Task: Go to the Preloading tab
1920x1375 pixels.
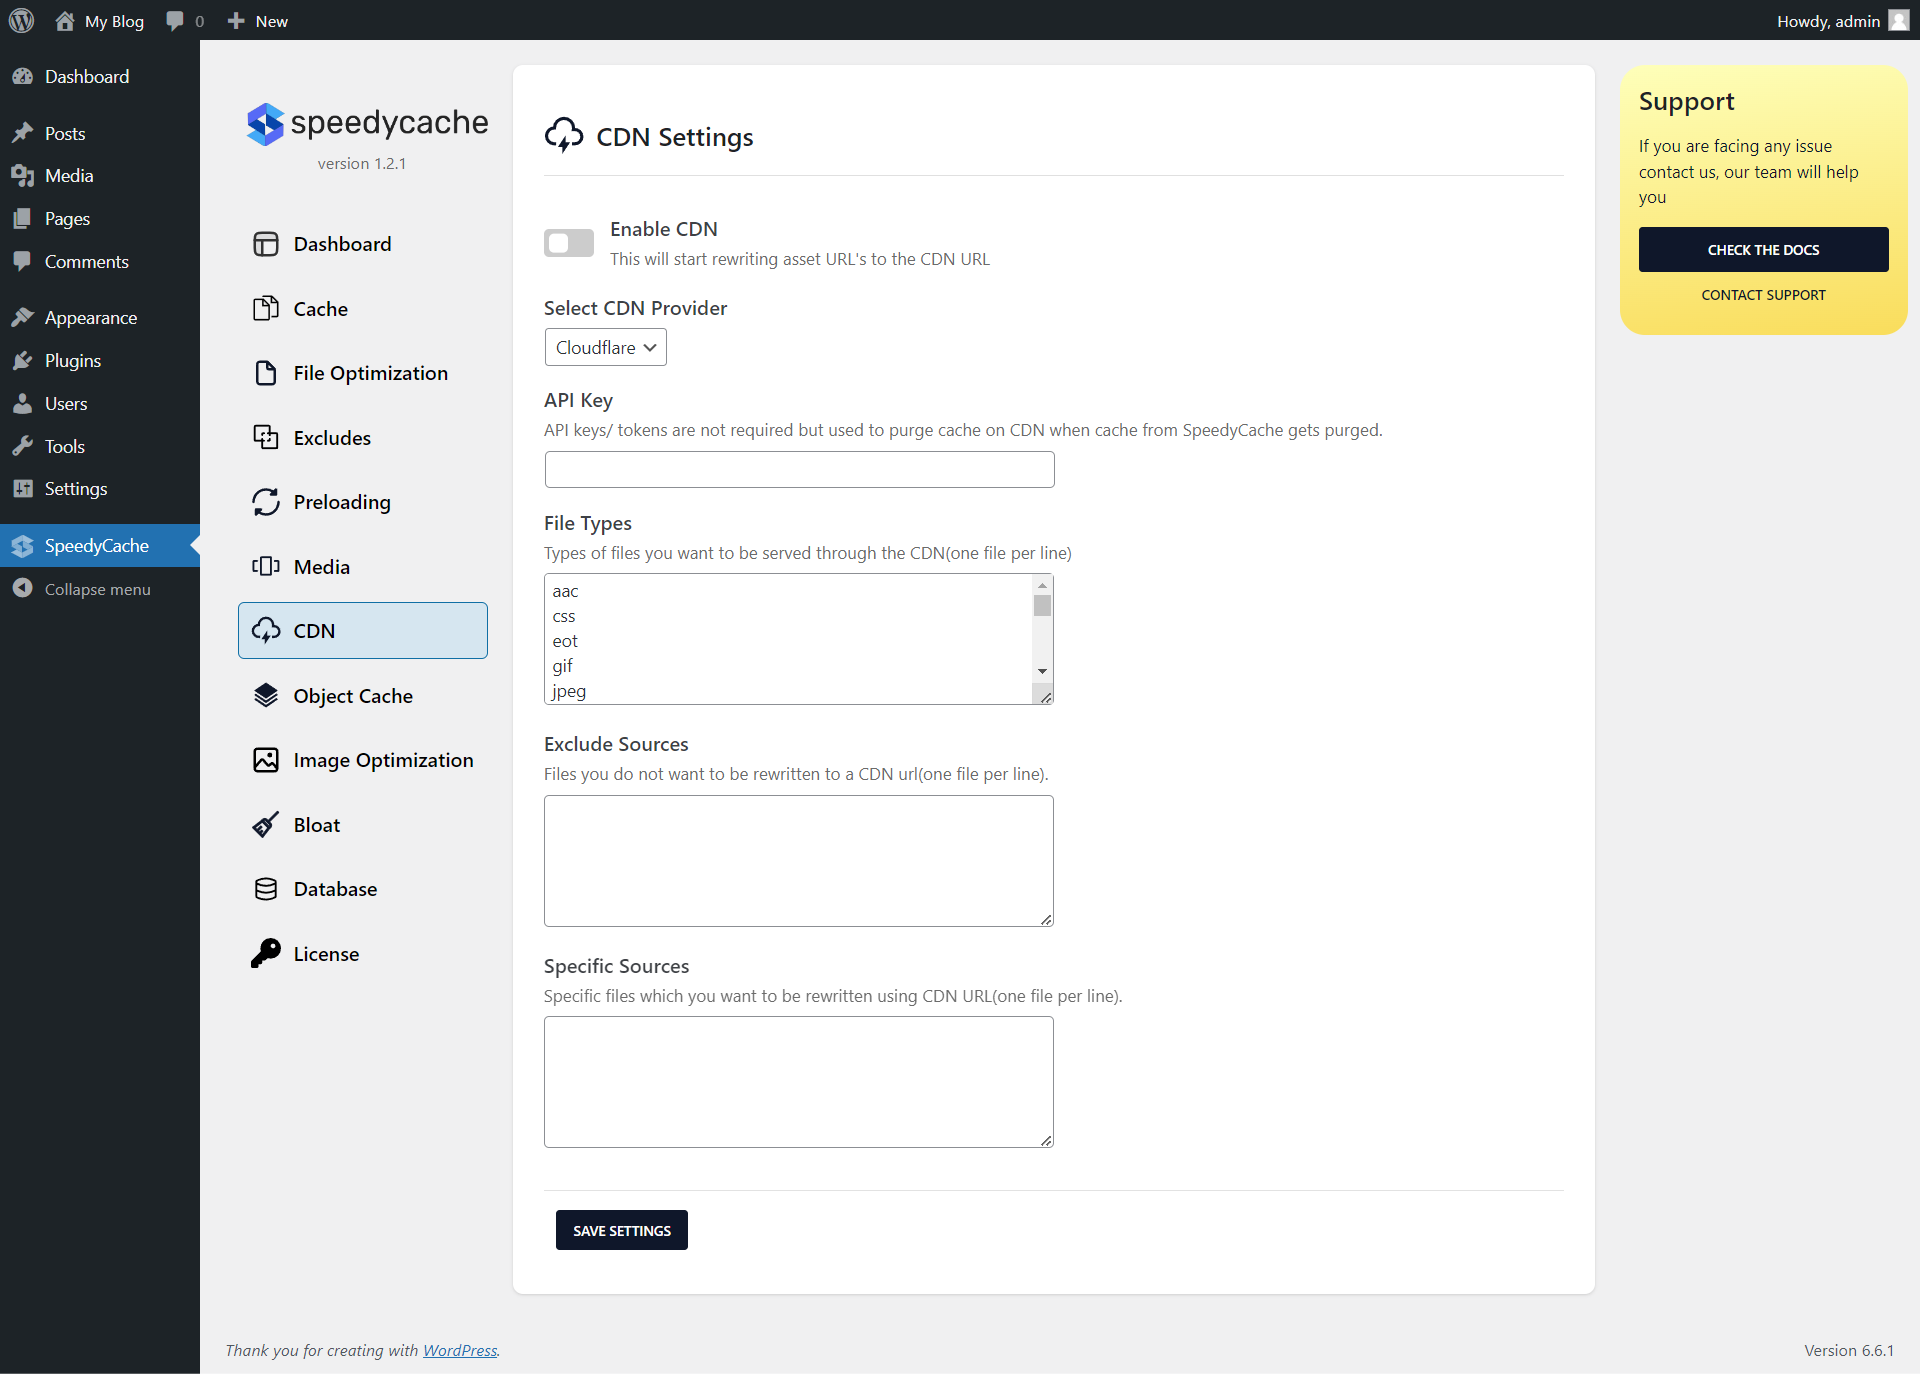Action: (362, 502)
